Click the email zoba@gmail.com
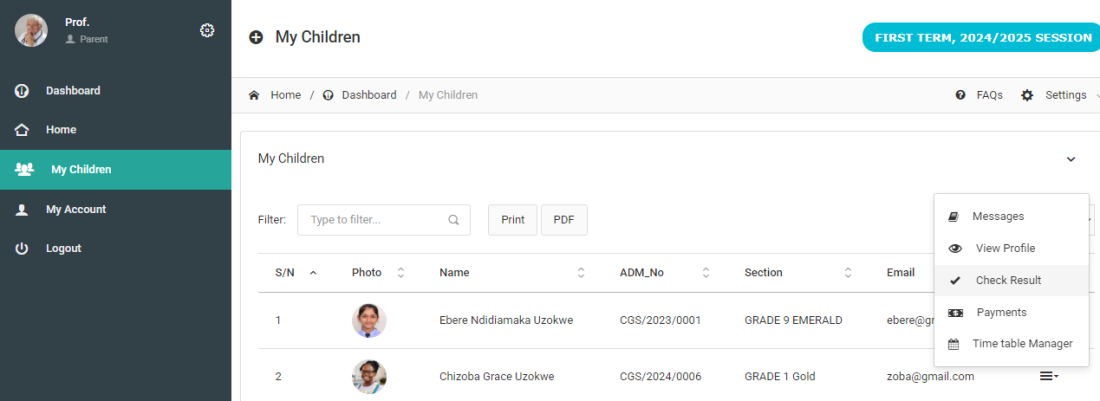This screenshot has width=1100, height=401. [x=930, y=376]
